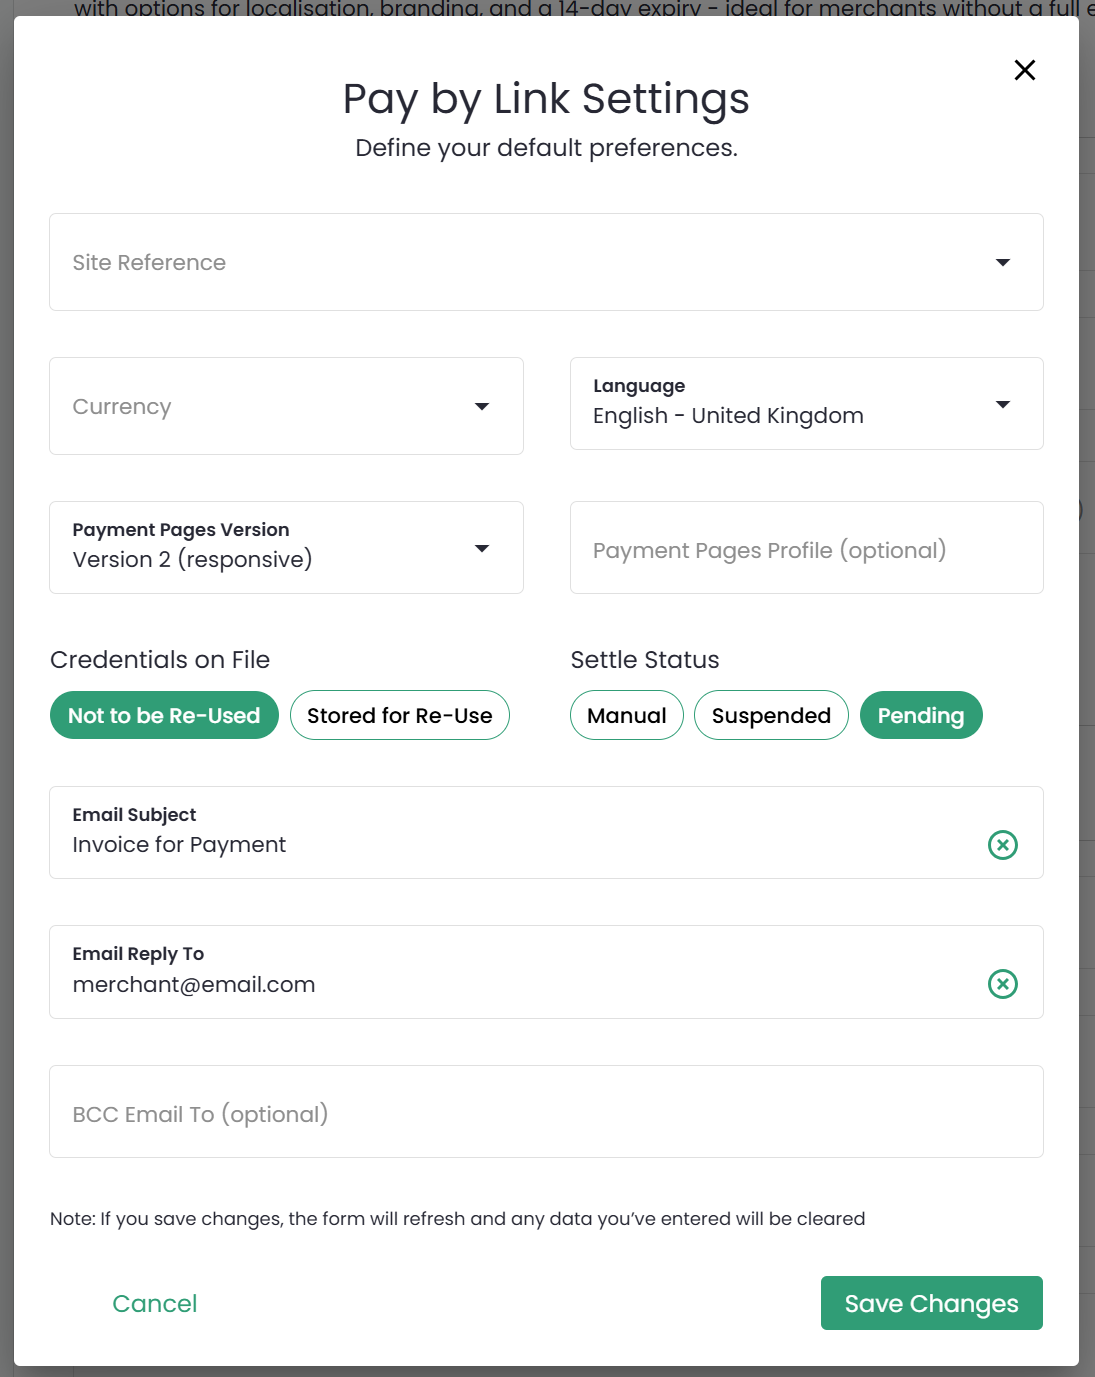Set settle status to Suspended
Image resolution: width=1095 pixels, height=1377 pixels.
tap(771, 715)
